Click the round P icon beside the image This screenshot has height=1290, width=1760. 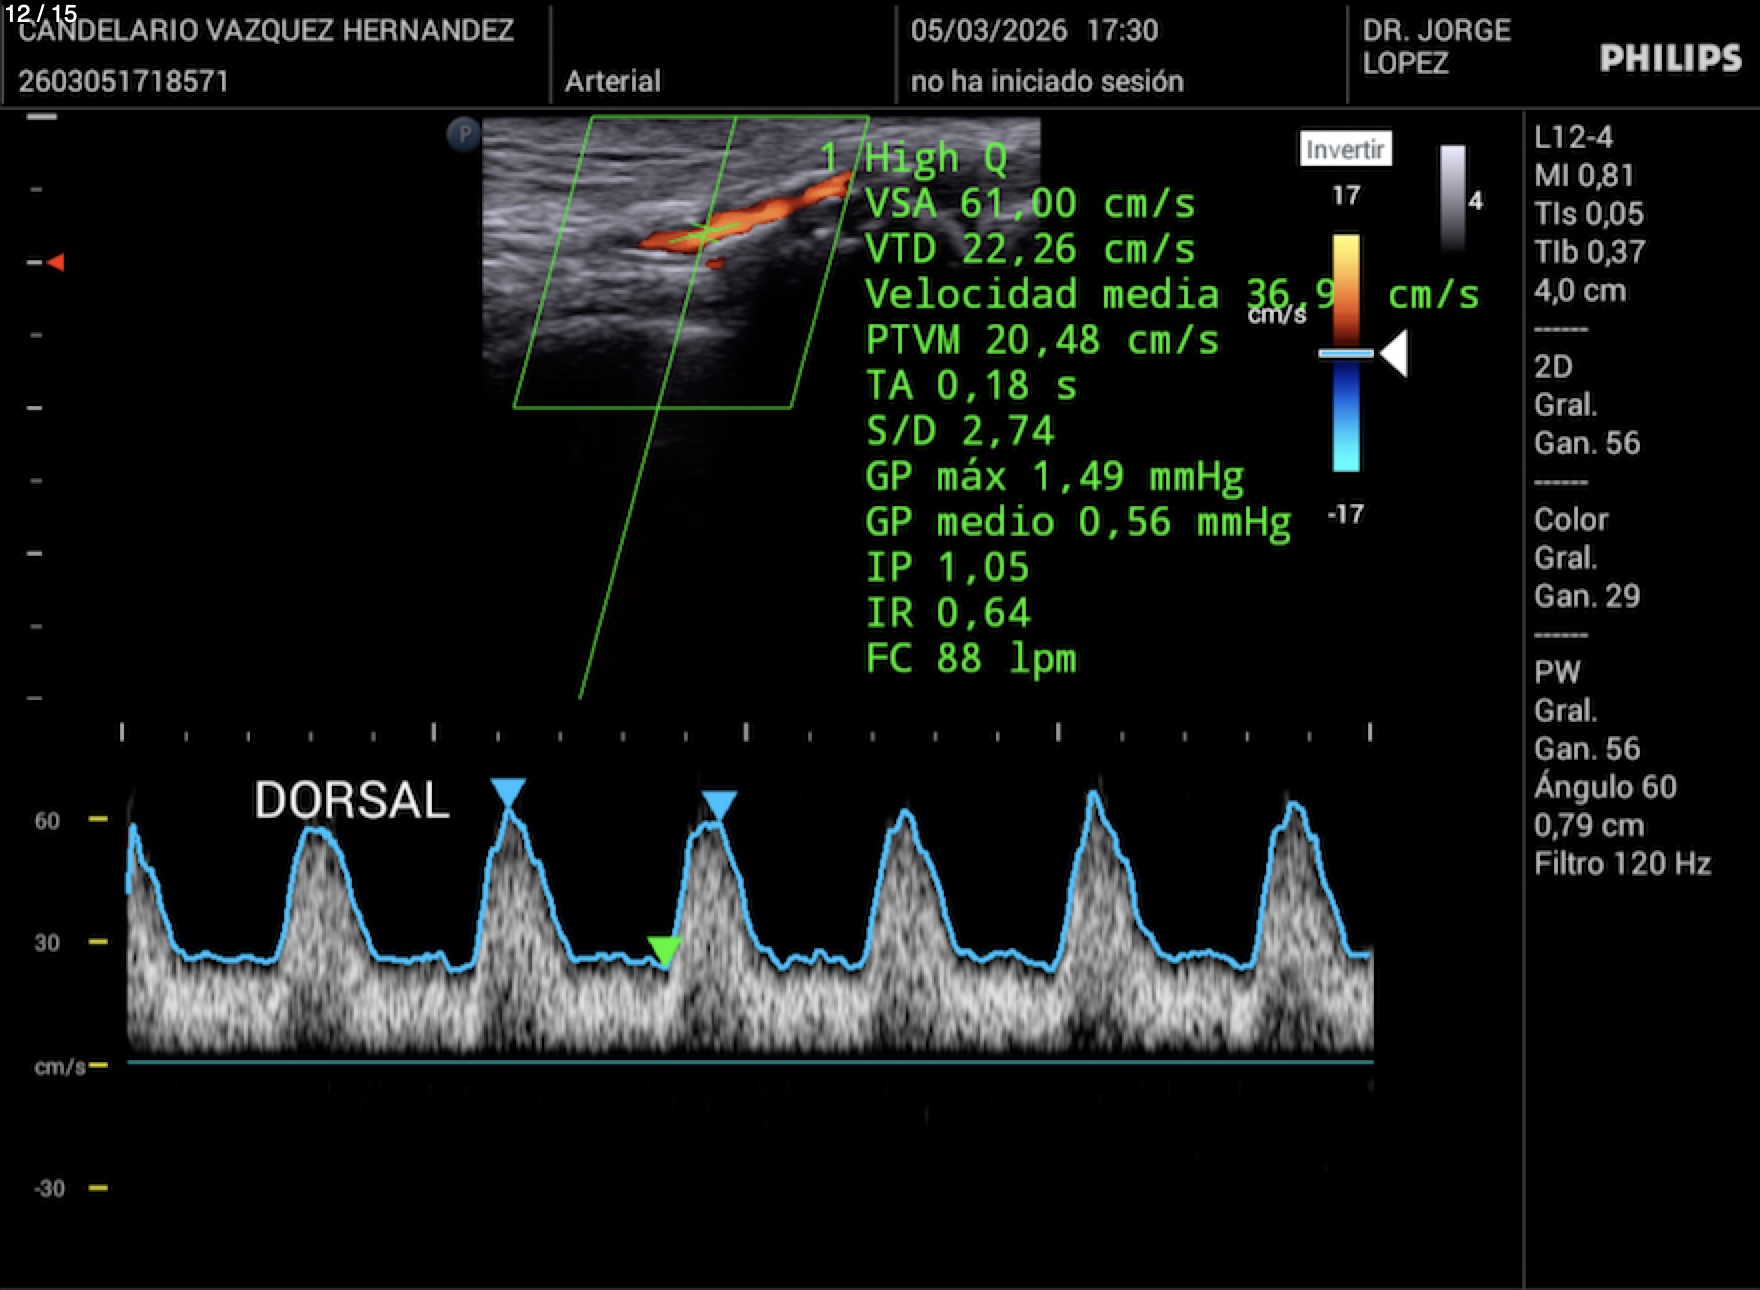pyautogui.click(x=464, y=134)
